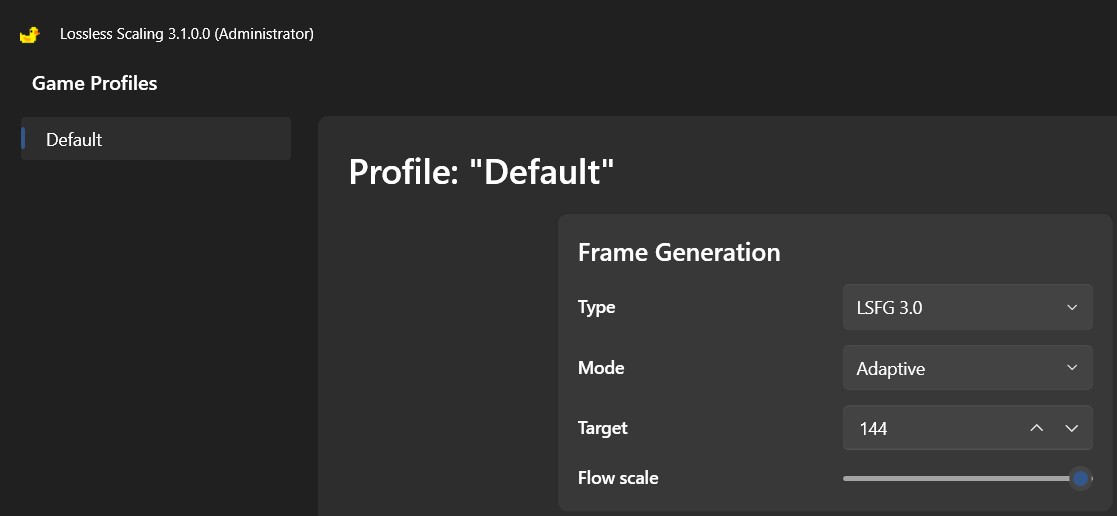The width and height of the screenshot is (1117, 516).
Task: Click the Flow scale setting label
Action: pos(618,478)
